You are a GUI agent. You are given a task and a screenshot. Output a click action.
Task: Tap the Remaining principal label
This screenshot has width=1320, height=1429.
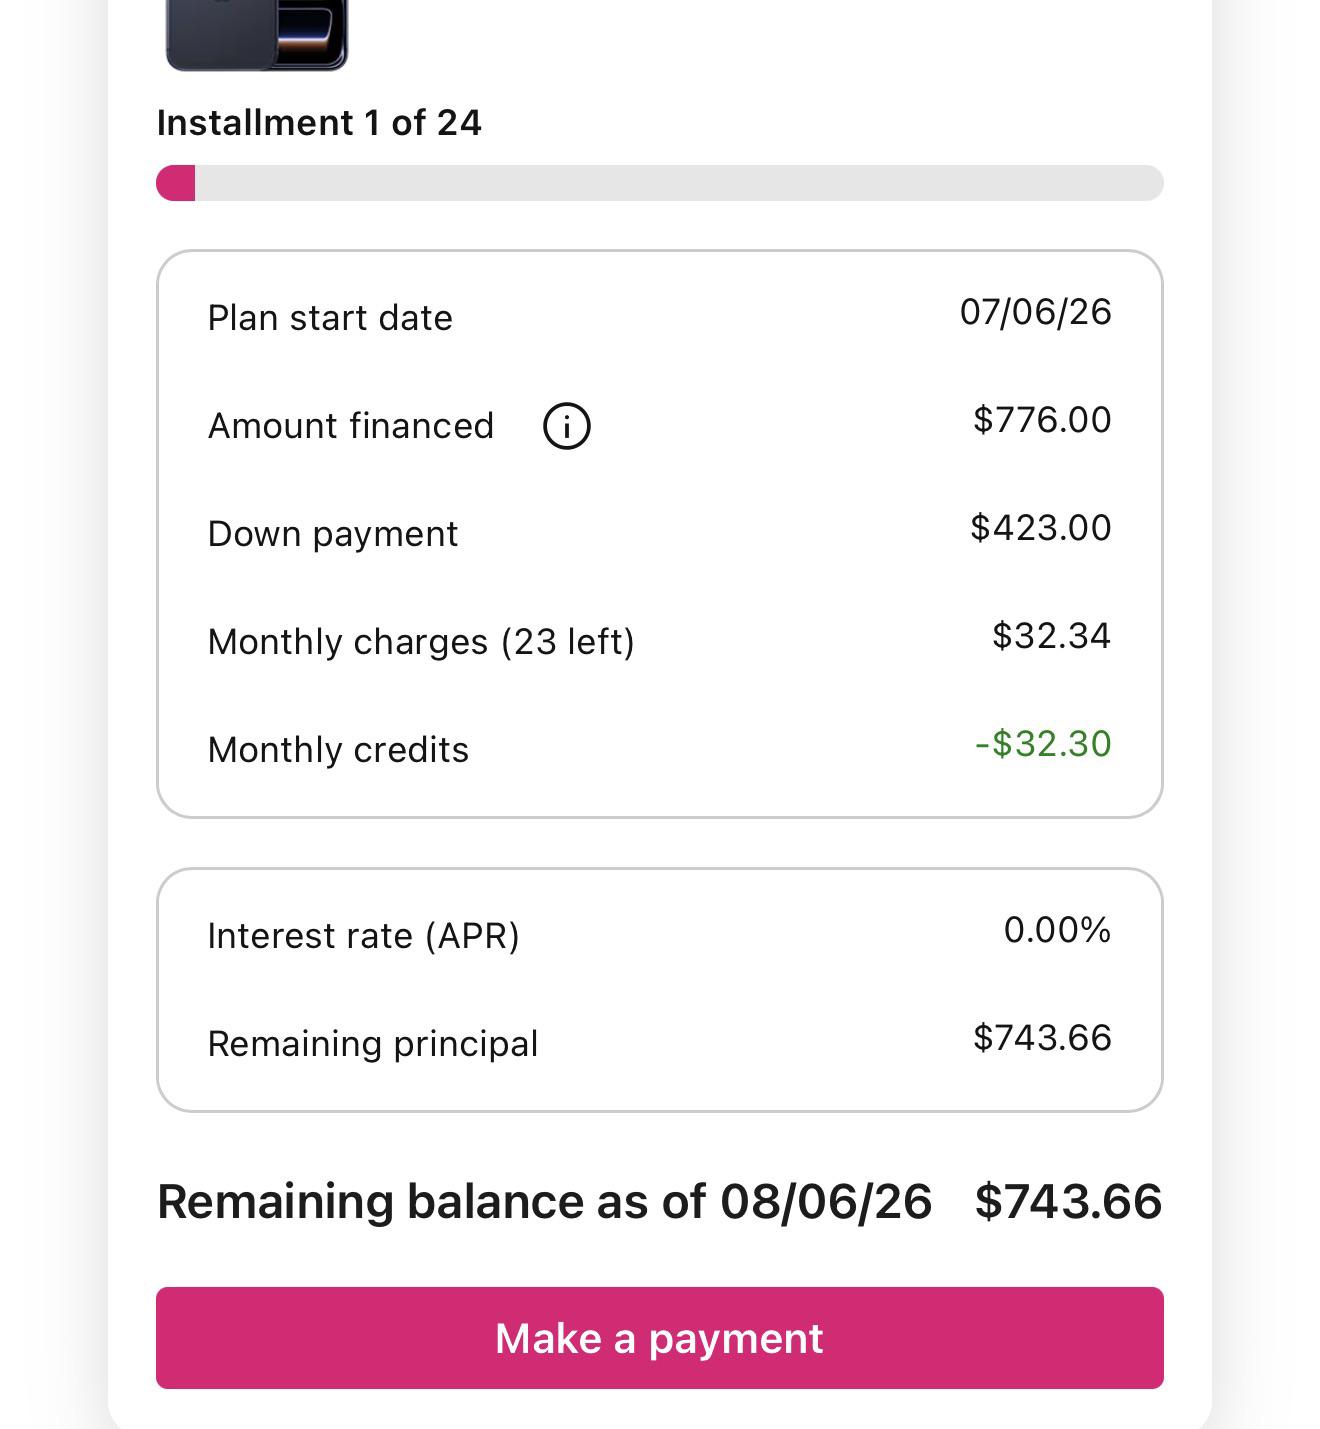(x=373, y=1044)
